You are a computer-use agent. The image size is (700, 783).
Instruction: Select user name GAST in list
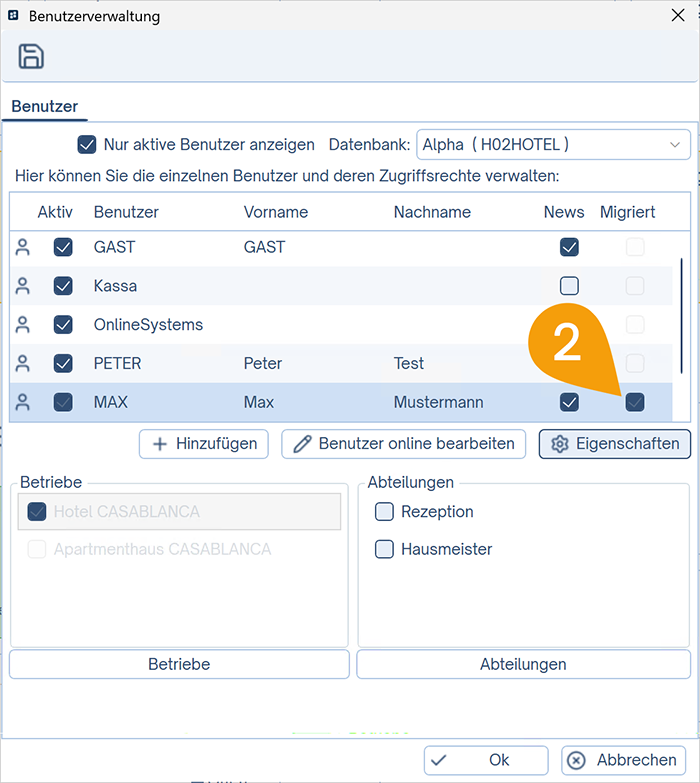(114, 247)
